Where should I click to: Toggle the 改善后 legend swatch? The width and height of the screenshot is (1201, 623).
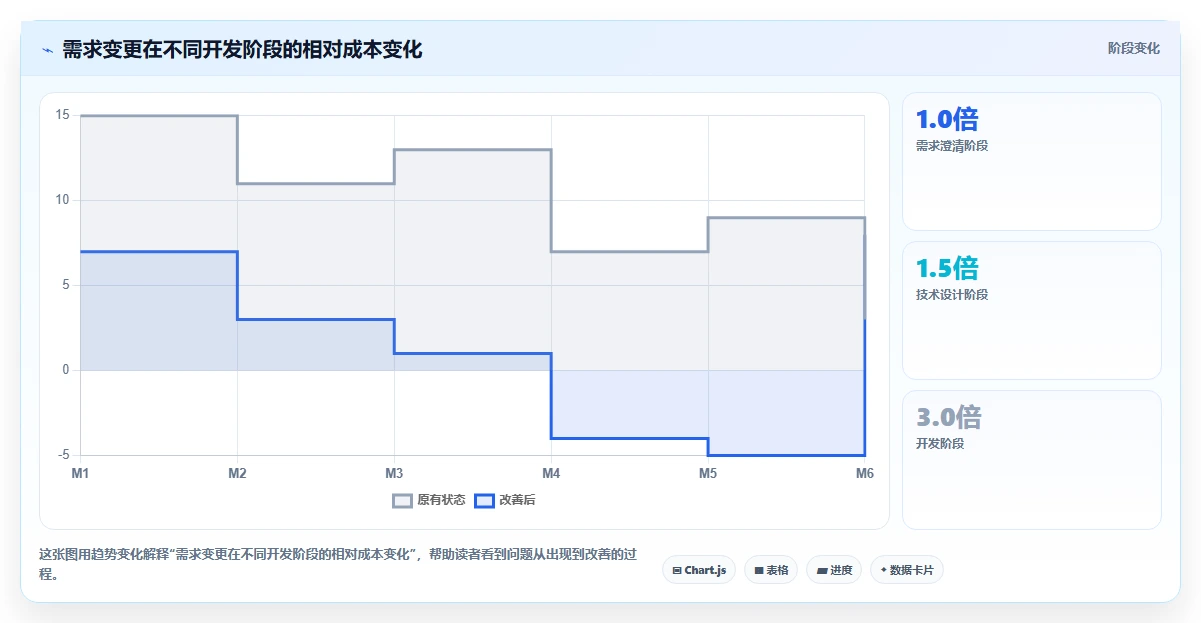click(484, 500)
